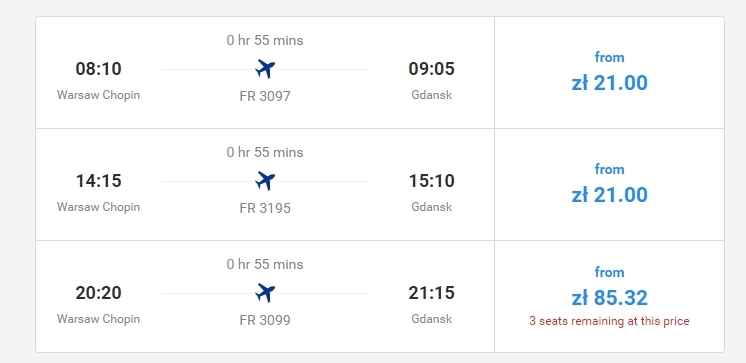Click the 21:15 arrival time in Gdansk
The width and height of the screenshot is (746, 363).
click(432, 293)
